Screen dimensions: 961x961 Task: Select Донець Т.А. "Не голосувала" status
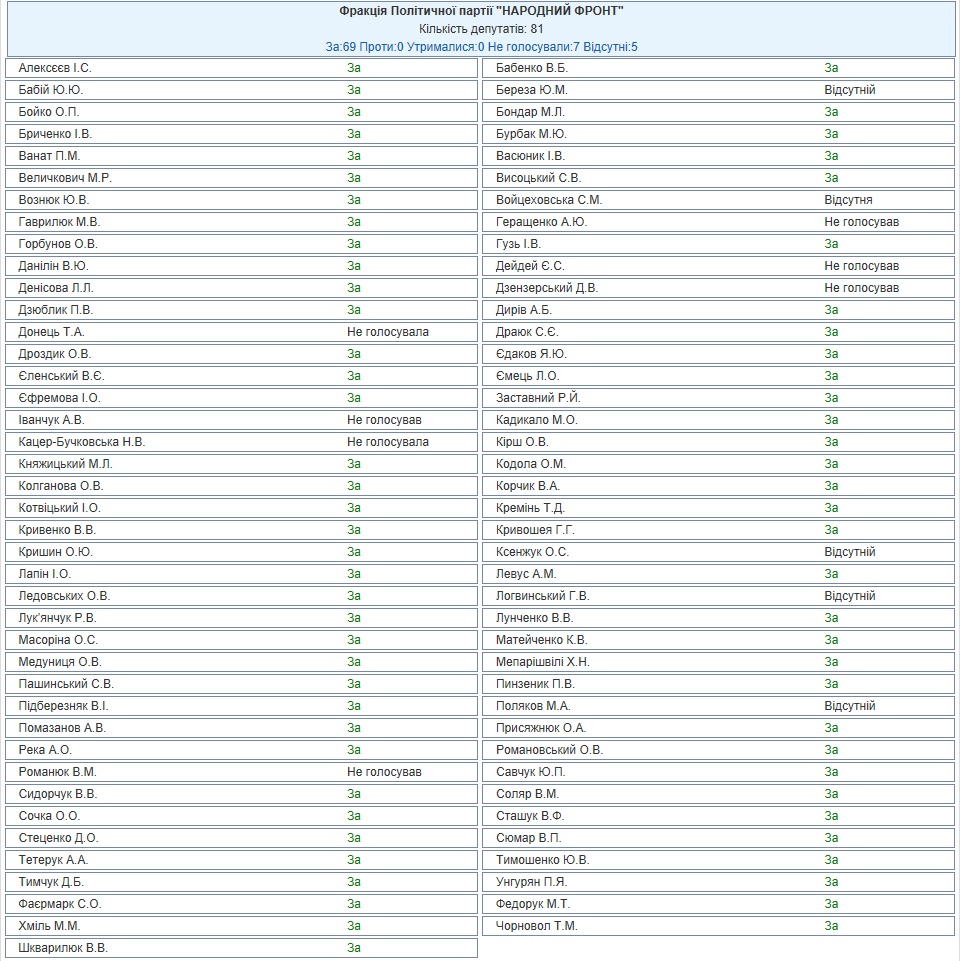[x=387, y=332]
